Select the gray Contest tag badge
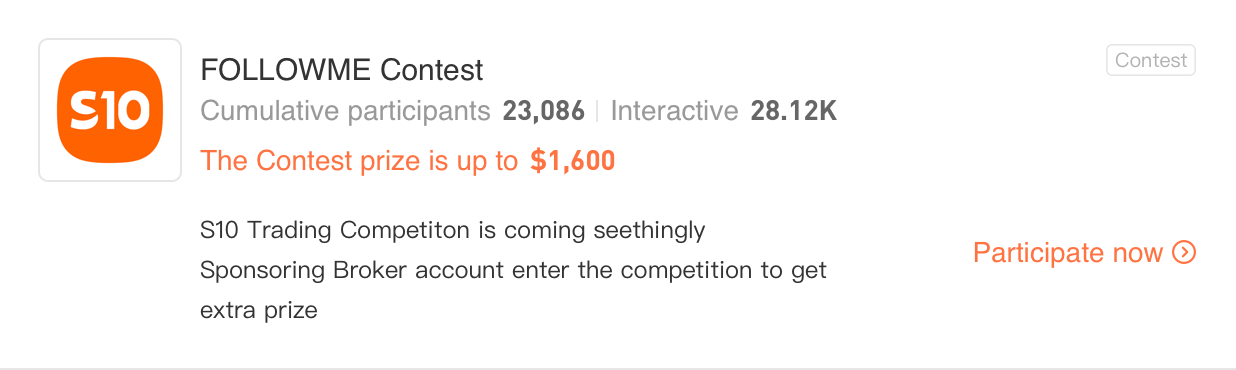This screenshot has height=370, width=1236. click(1151, 60)
